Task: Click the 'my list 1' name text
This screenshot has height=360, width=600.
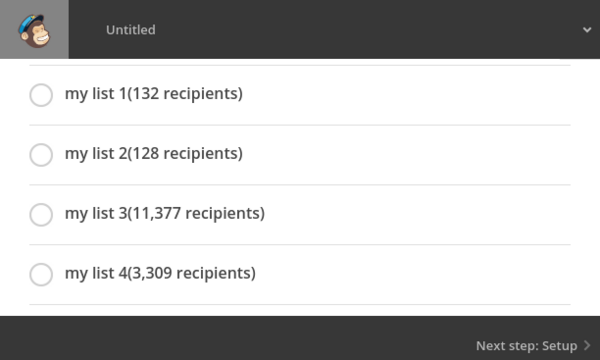Action: pyautogui.click(x=96, y=94)
